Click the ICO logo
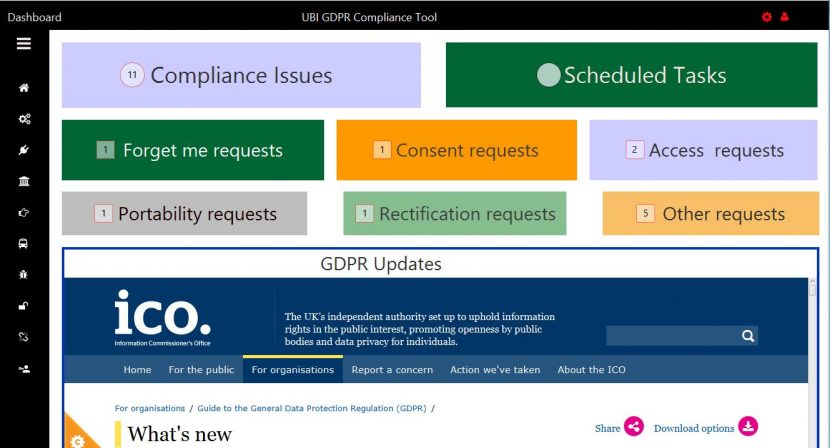This screenshot has width=830, height=448. click(163, 318)
